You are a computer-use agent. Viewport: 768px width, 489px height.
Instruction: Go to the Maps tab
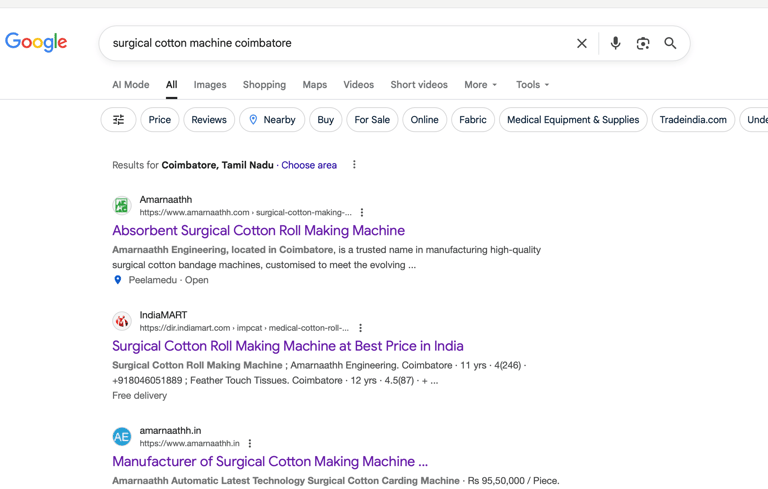[314, 84]
